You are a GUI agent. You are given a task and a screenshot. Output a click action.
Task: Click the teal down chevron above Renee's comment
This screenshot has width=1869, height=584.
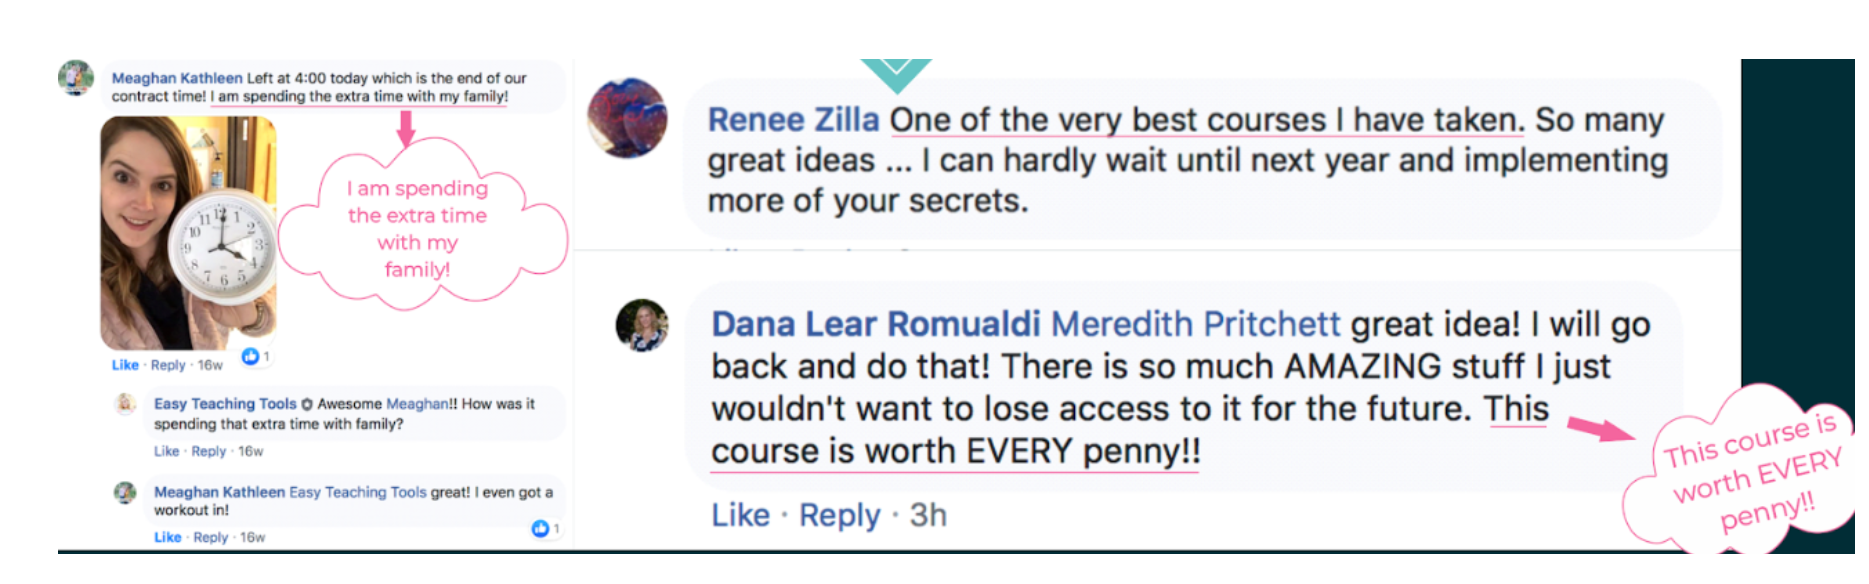[x=896, y=74]
